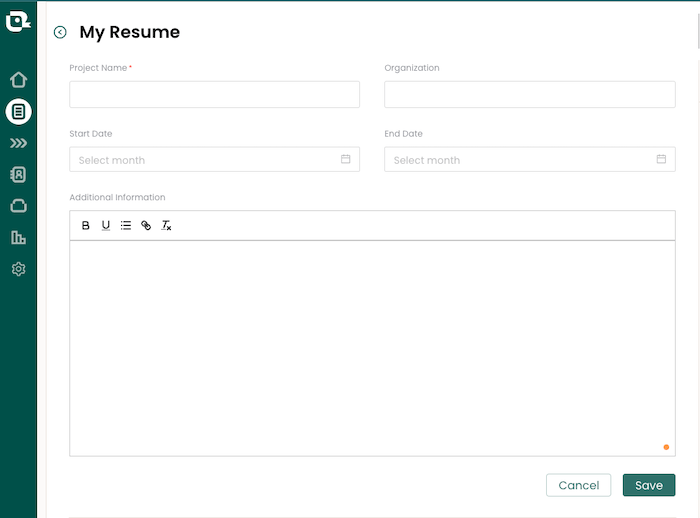Click the triple chevron sidebar icon
The image size is (700, 518).
(18, 143)
